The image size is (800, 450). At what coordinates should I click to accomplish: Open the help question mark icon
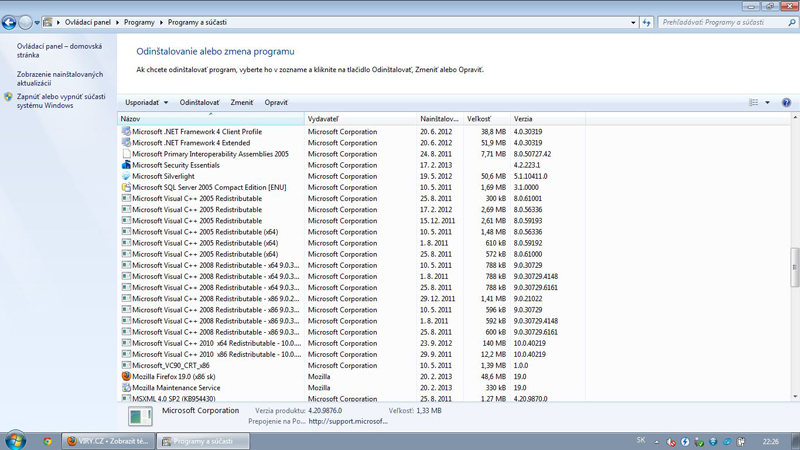(x=786, y=103)
